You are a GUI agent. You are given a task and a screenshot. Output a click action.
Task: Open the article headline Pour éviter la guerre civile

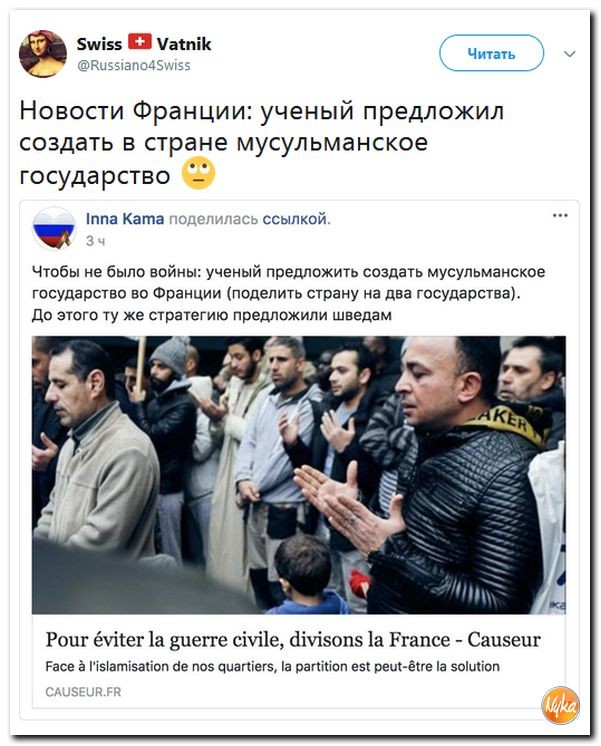click(293, 639)
